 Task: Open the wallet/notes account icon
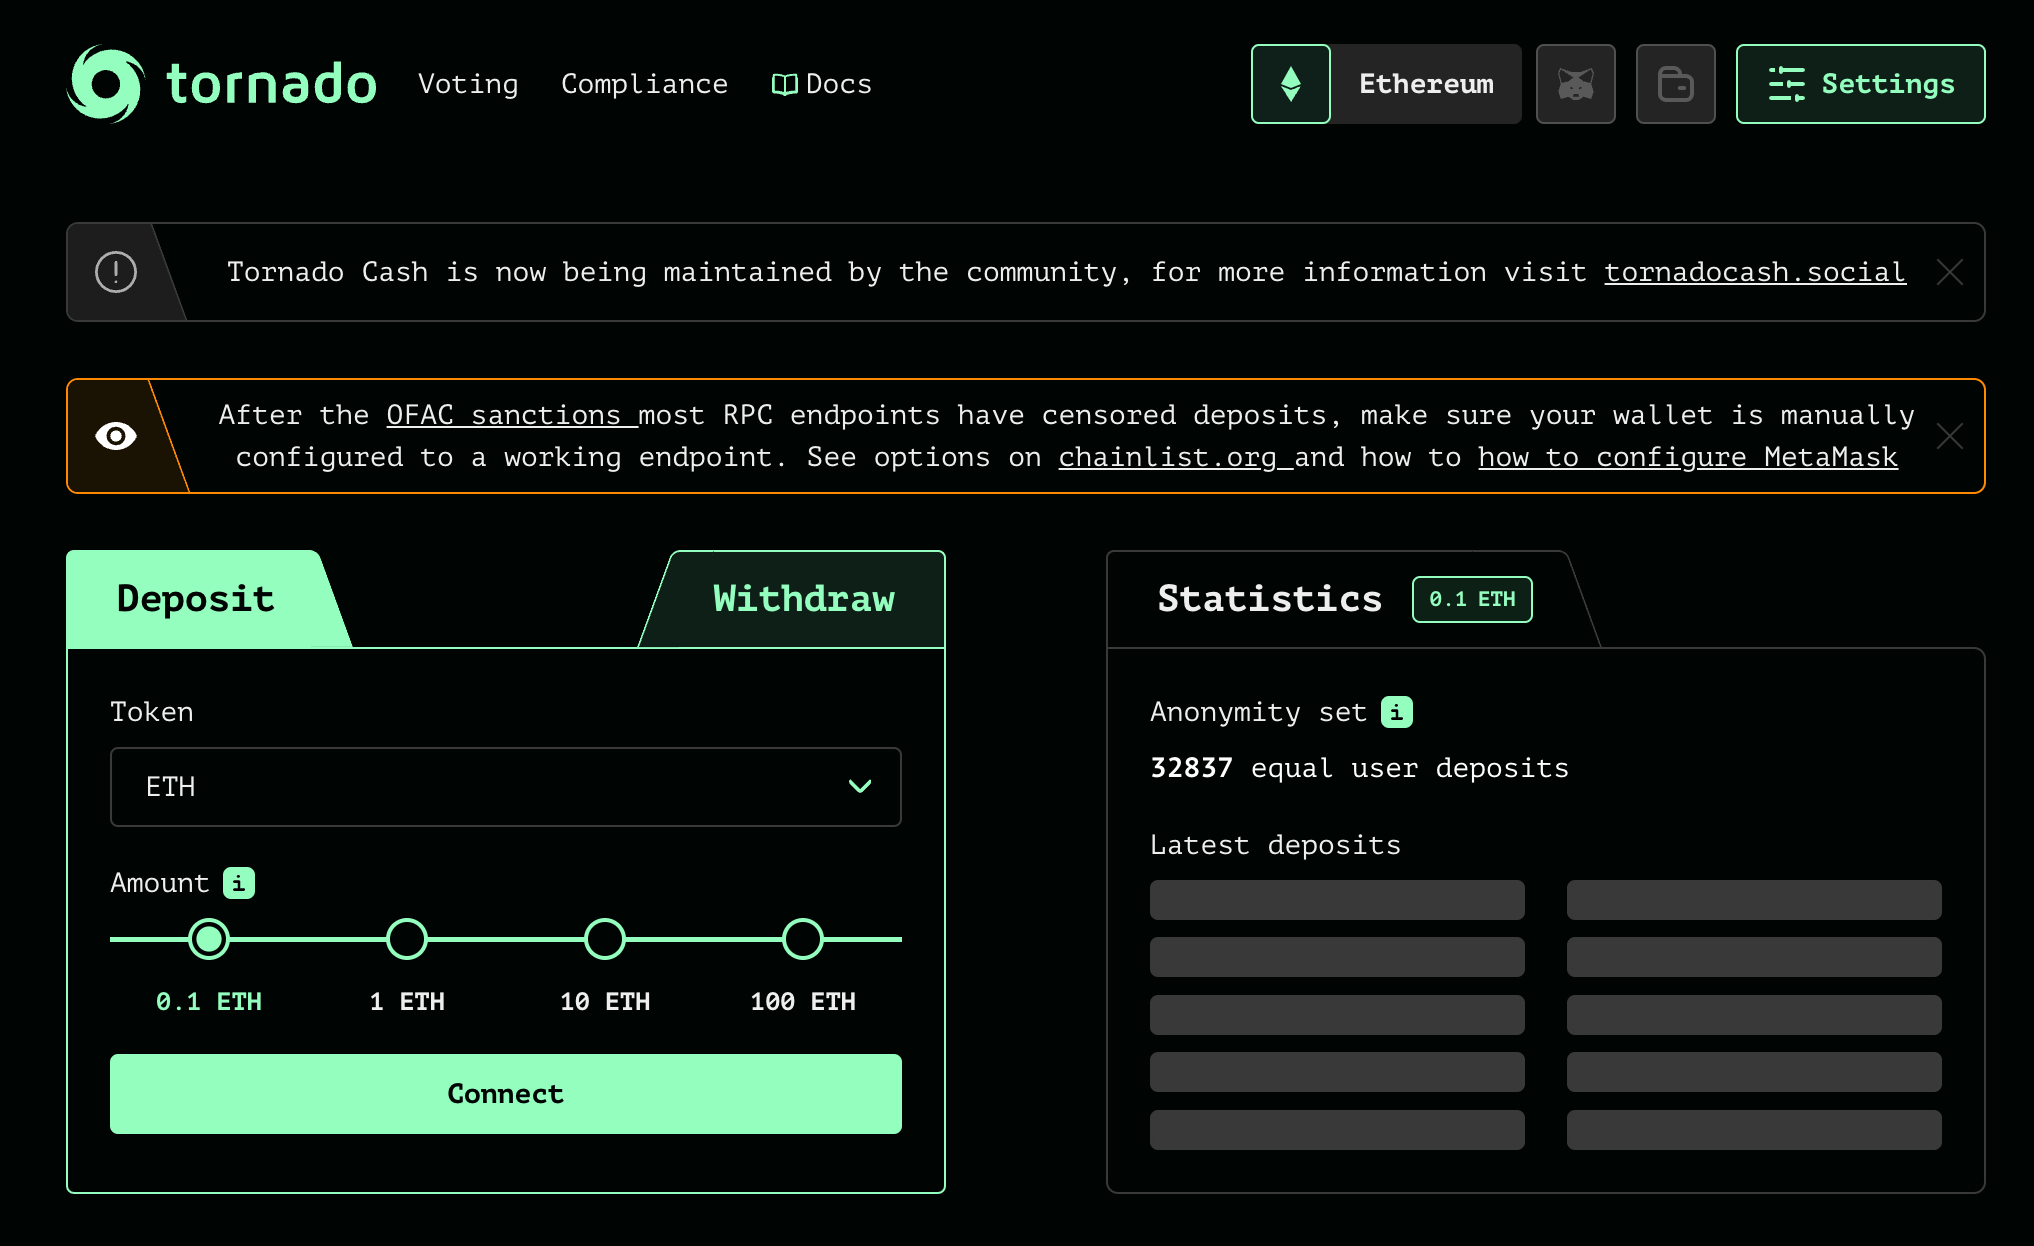(1675, 84)
